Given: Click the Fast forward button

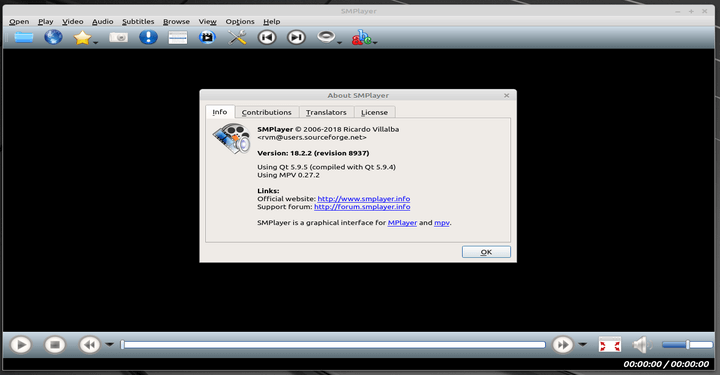Looking at the screenshot, I should tap(562, 345).
